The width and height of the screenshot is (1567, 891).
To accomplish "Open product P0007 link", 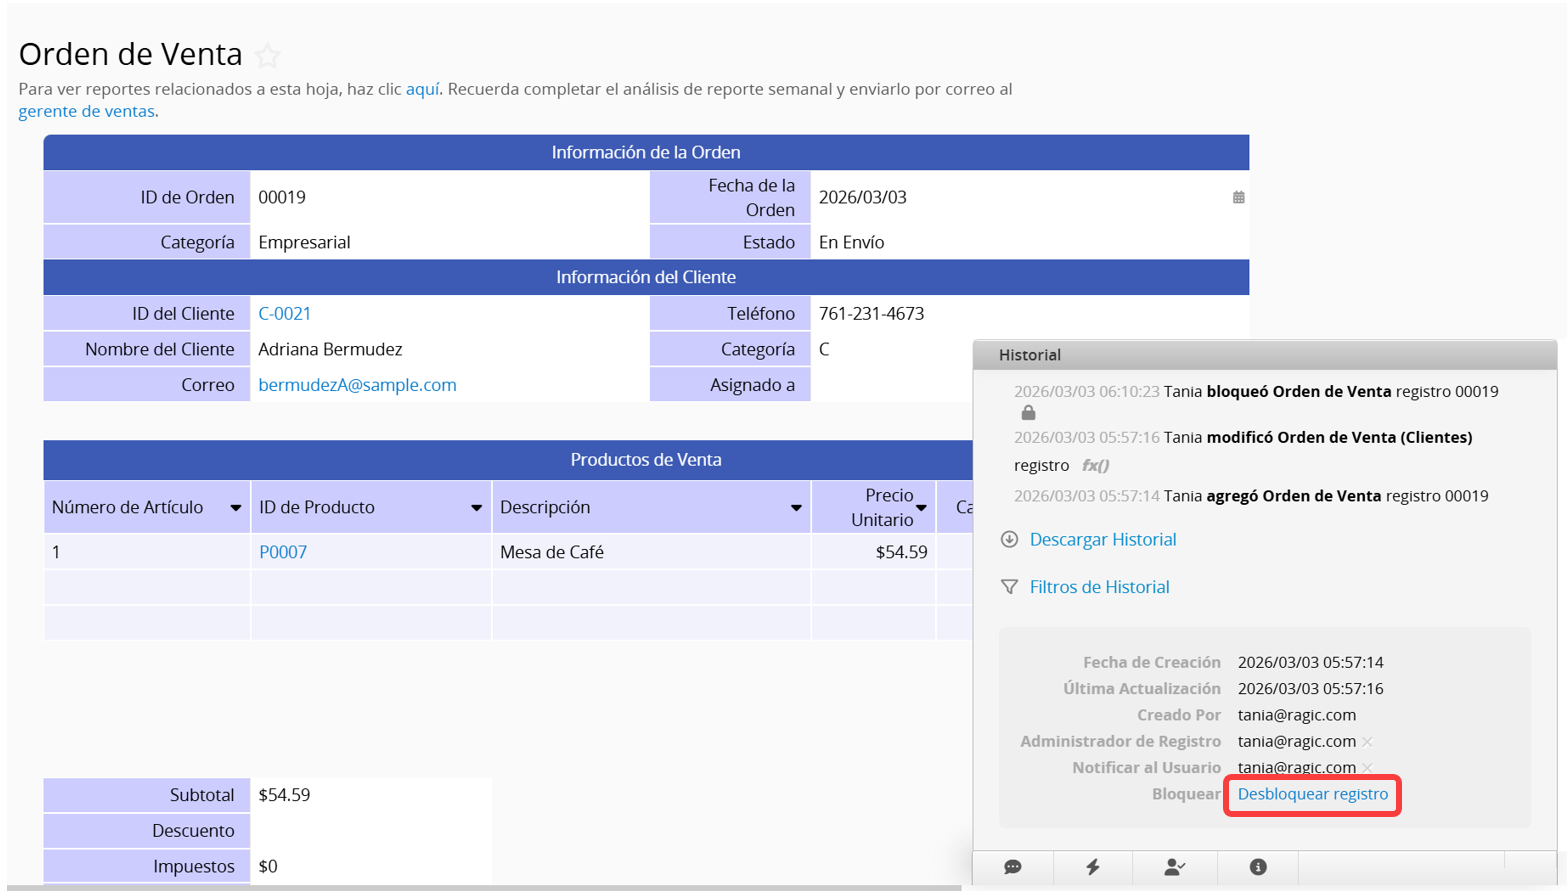I will pos(283,552).
